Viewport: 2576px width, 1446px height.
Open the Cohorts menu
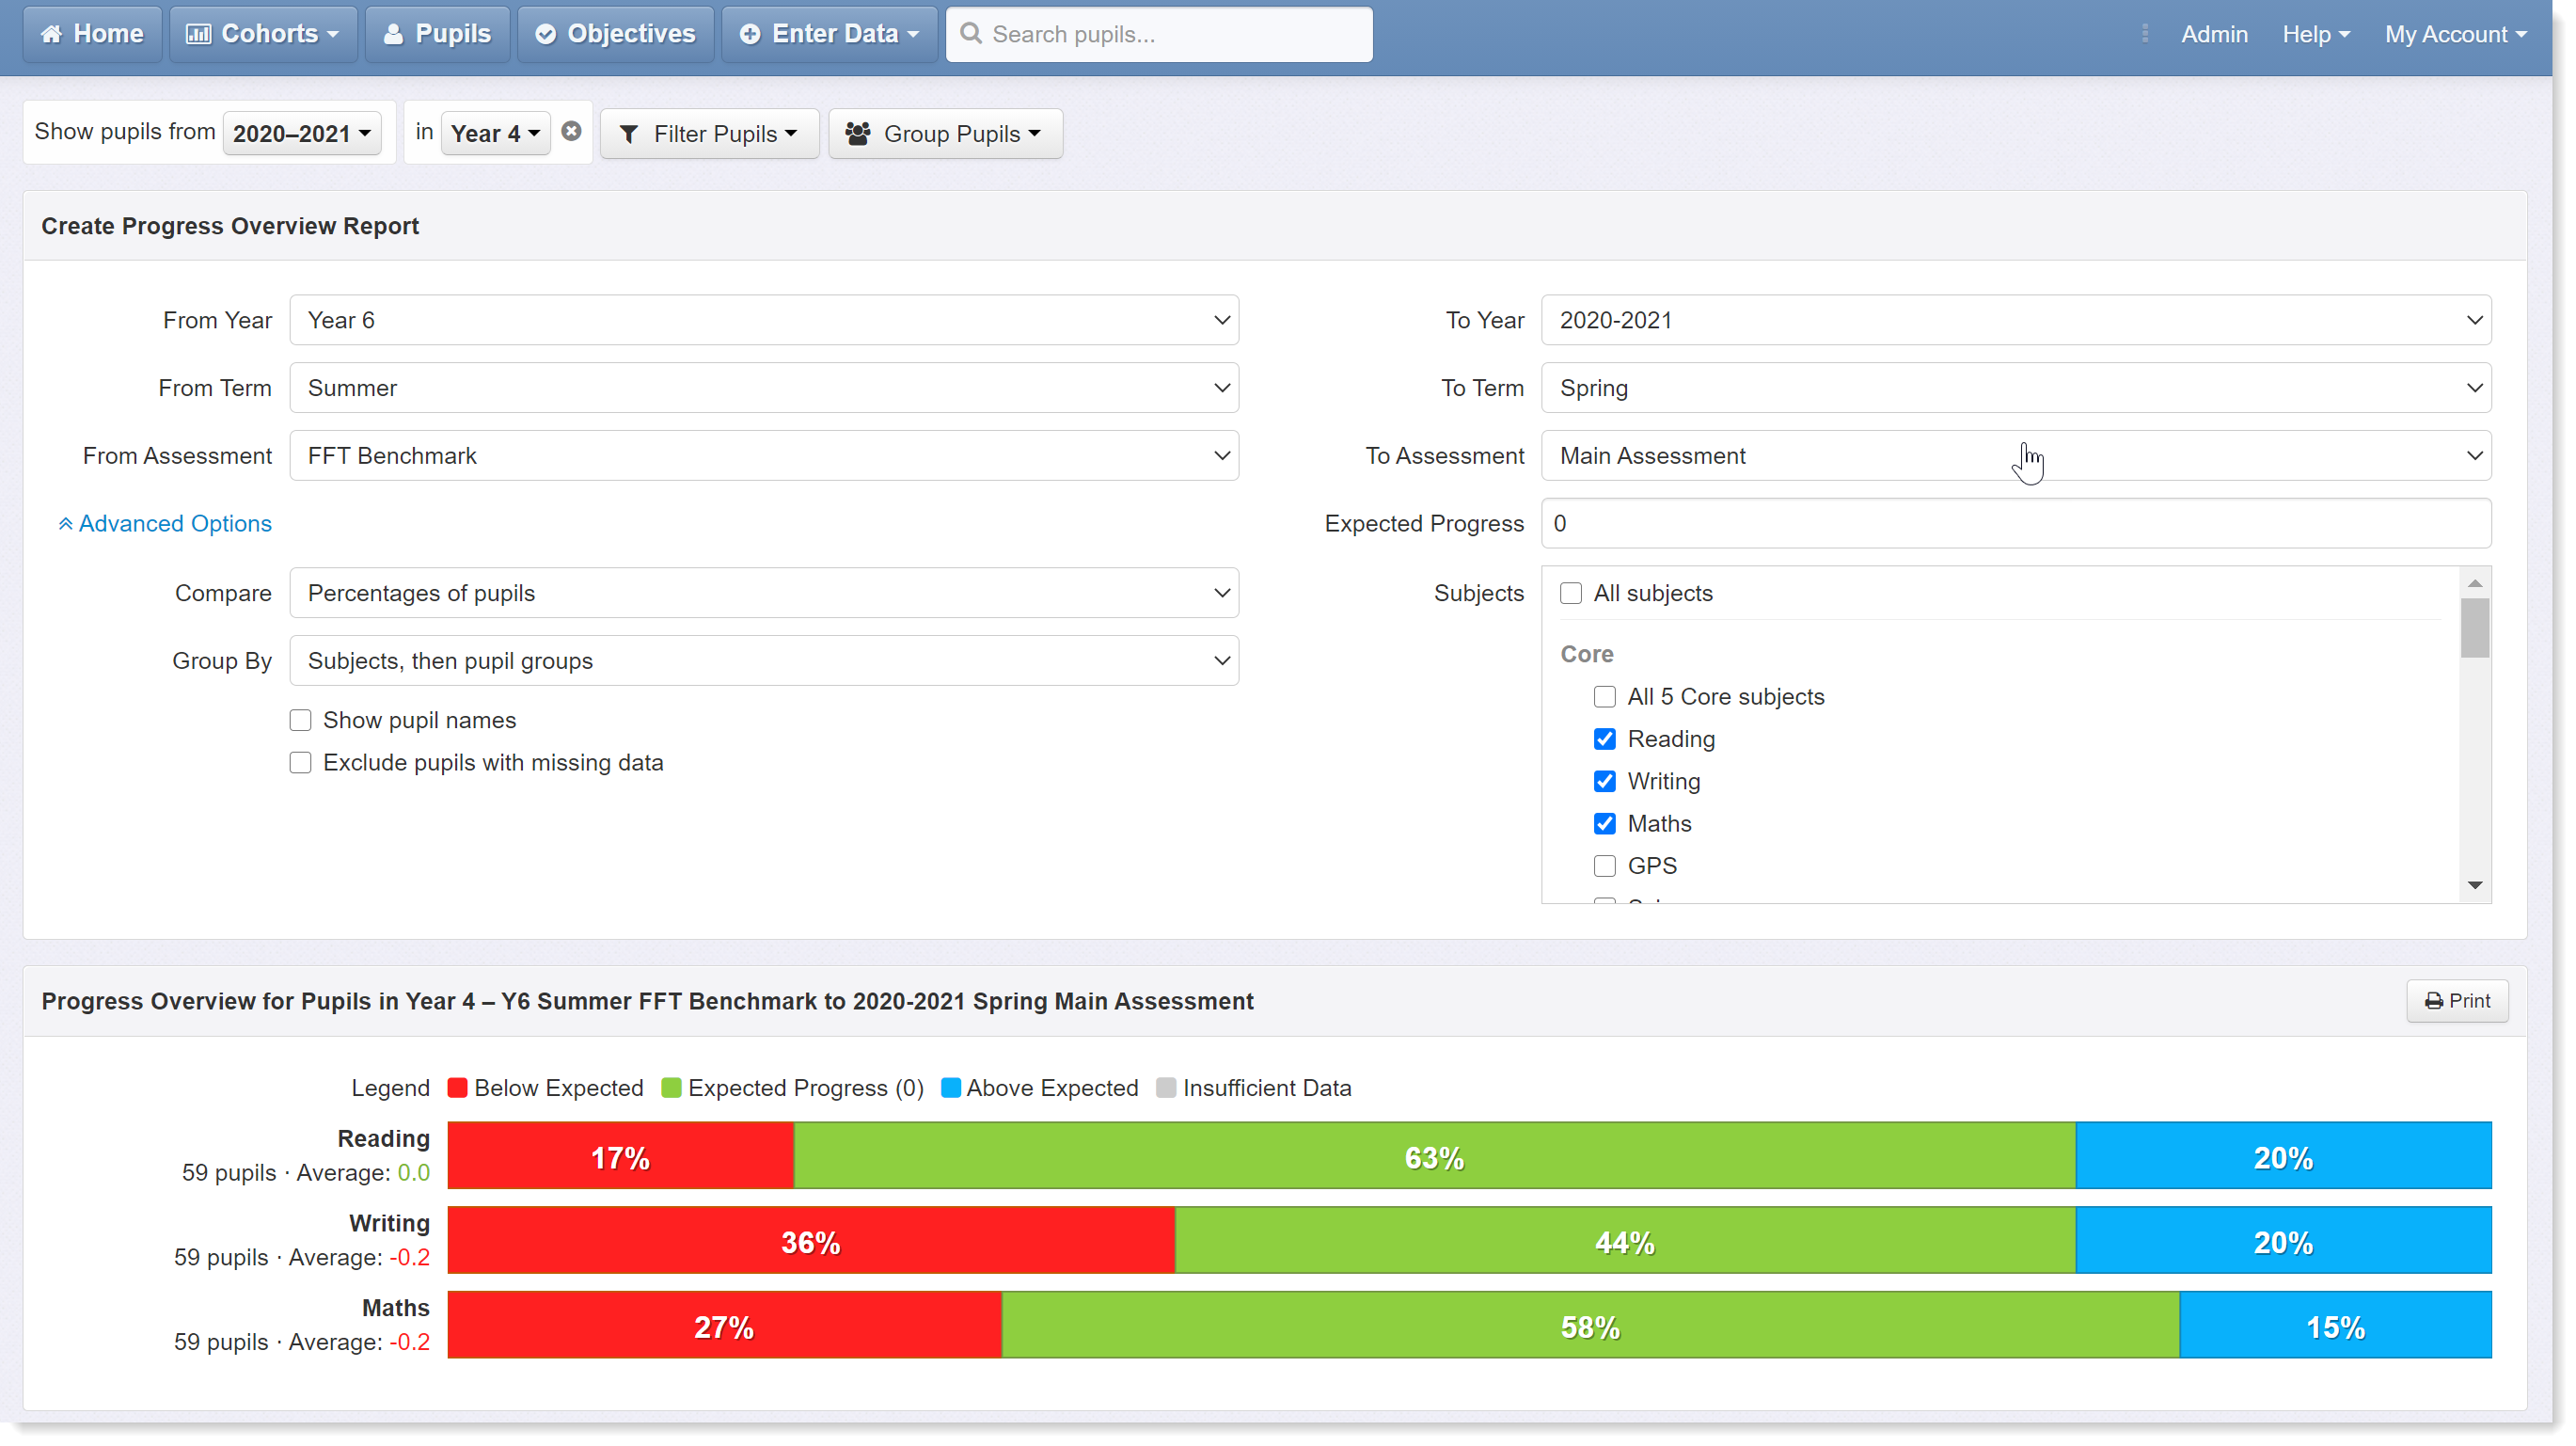tap(263, 34)
